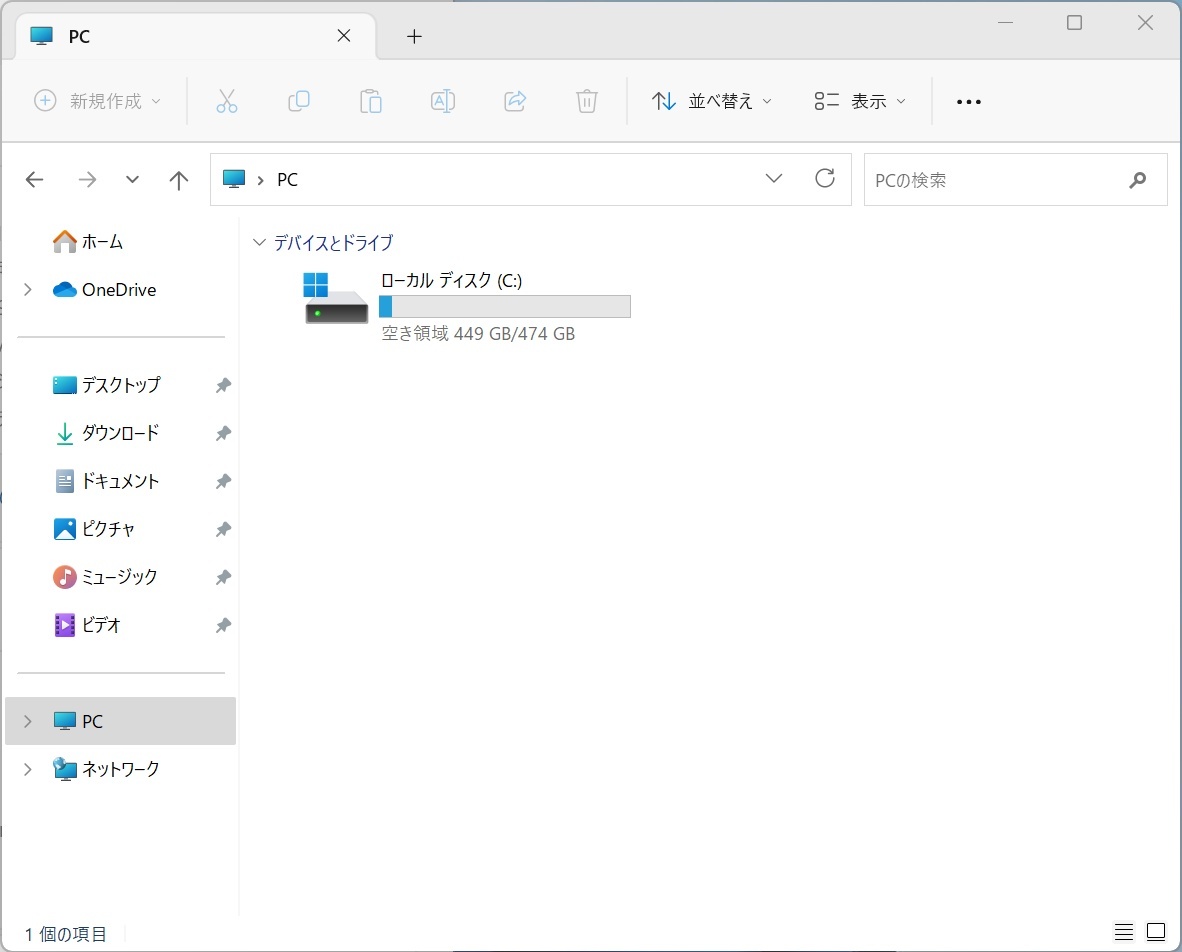Switch to details view in status bar
The width and height of the screenshot is (1182, 952).
(1124, 932)
